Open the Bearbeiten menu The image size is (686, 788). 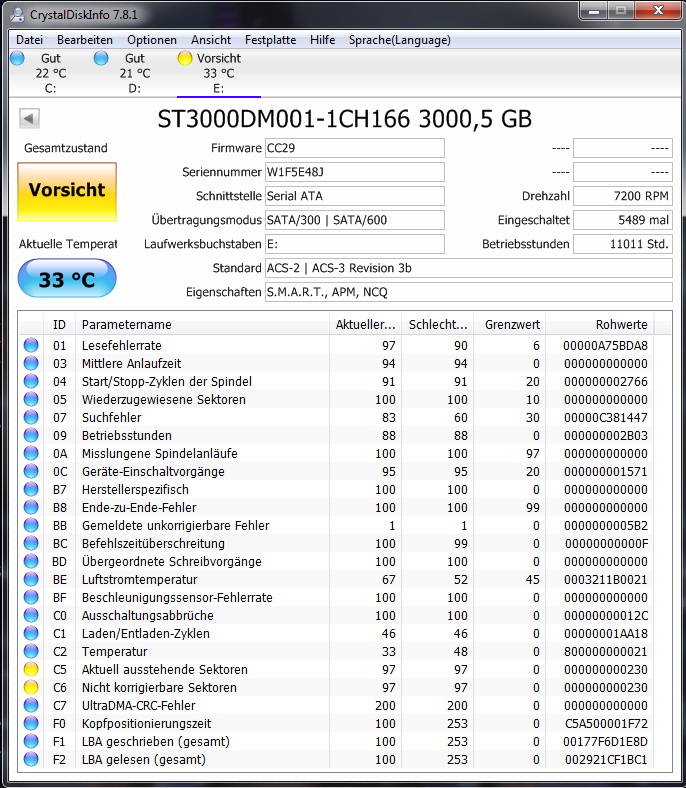coord(84,40)
